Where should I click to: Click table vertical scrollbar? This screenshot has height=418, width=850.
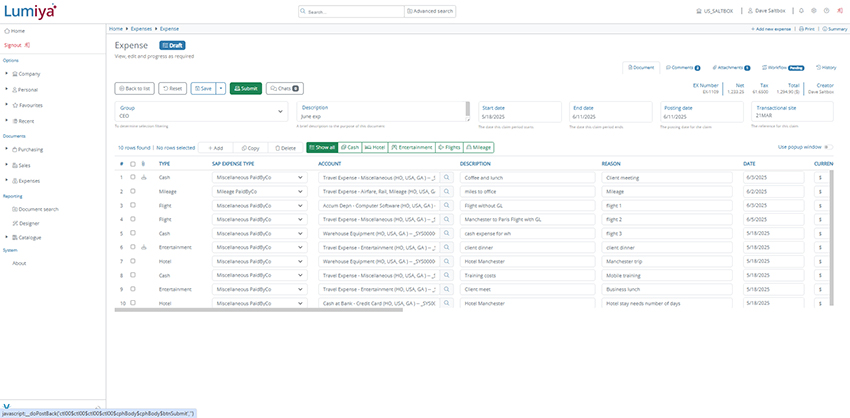(831, 239)
